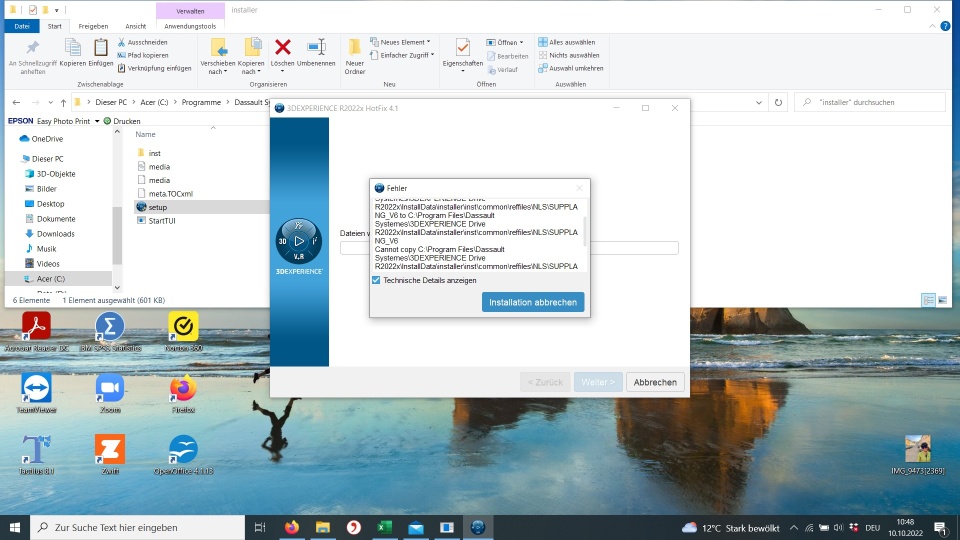Screen dimensions: 960x540
Task: Open the Datei tab in Explorer
Action: [x=22, y=26]
